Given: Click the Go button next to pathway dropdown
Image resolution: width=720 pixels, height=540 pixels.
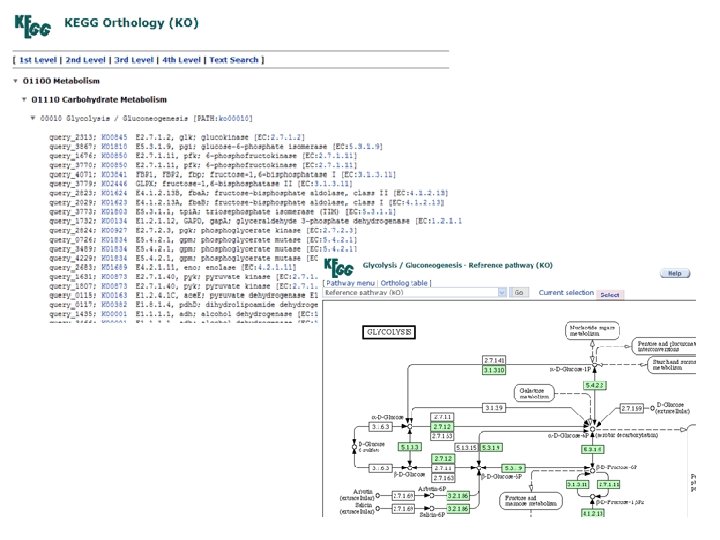Looking at the screenshot, I should (x=519, y=292).
